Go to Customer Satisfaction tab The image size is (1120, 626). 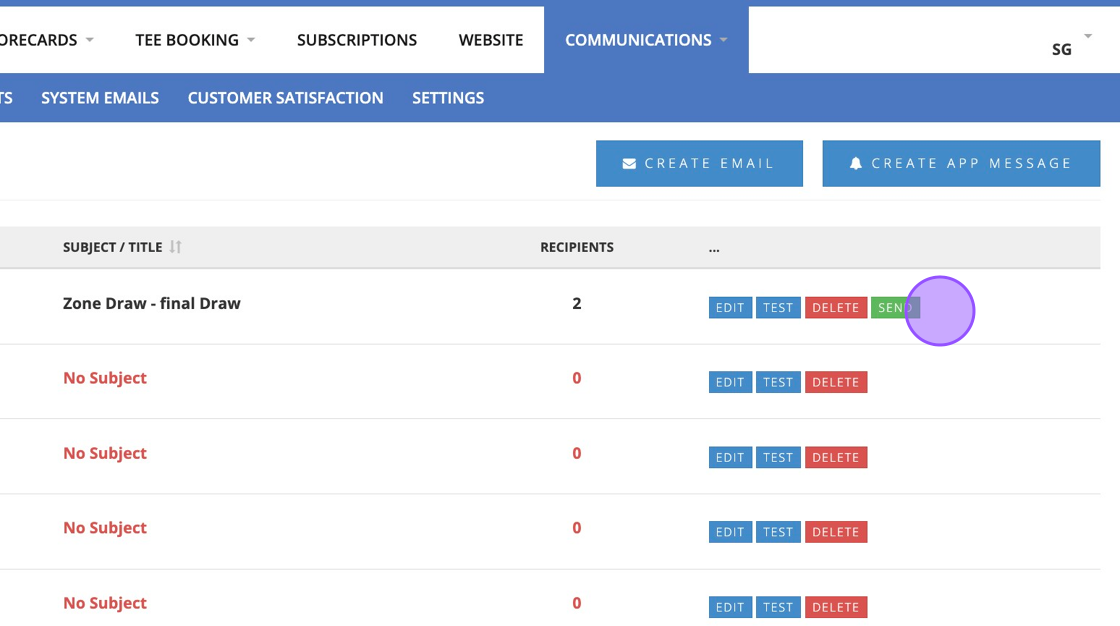click(x=285, y=98)
